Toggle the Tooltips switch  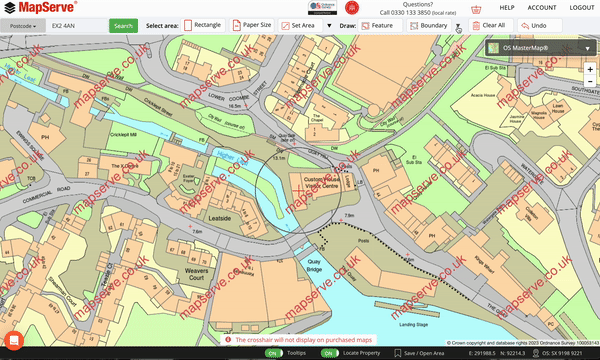[273, 353]
